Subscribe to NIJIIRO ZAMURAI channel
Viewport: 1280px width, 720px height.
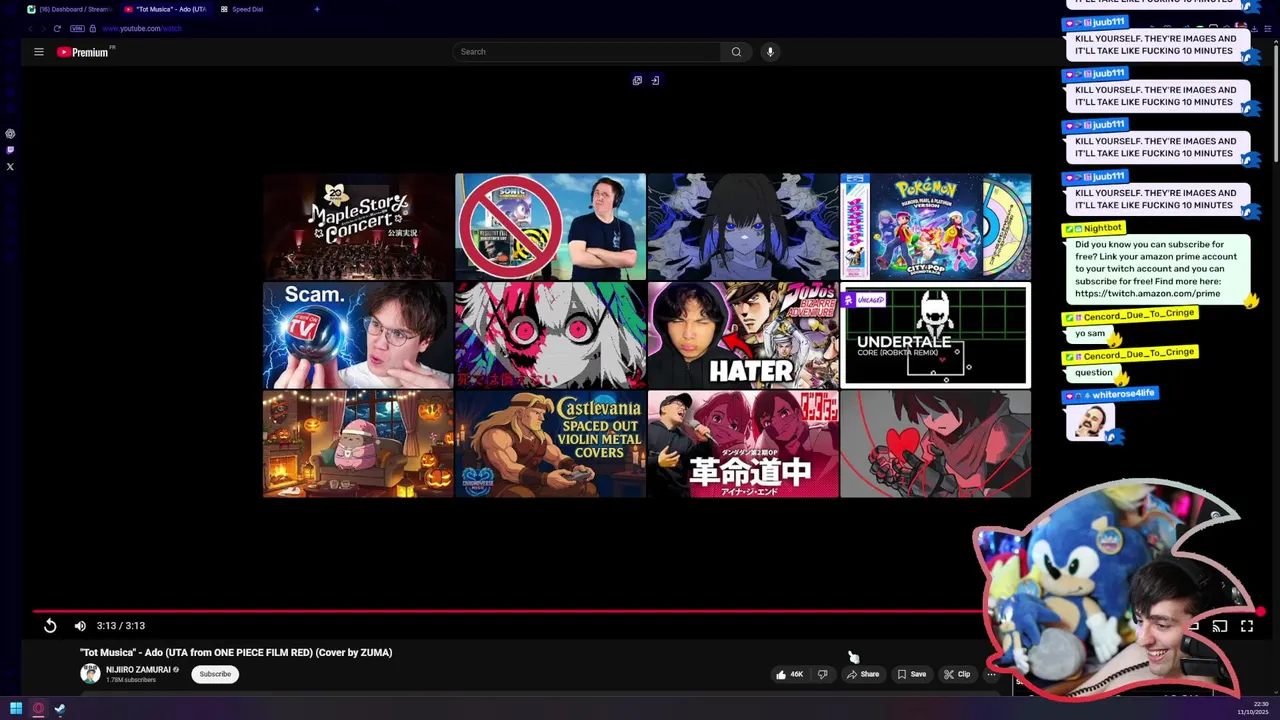click(215, 674)
